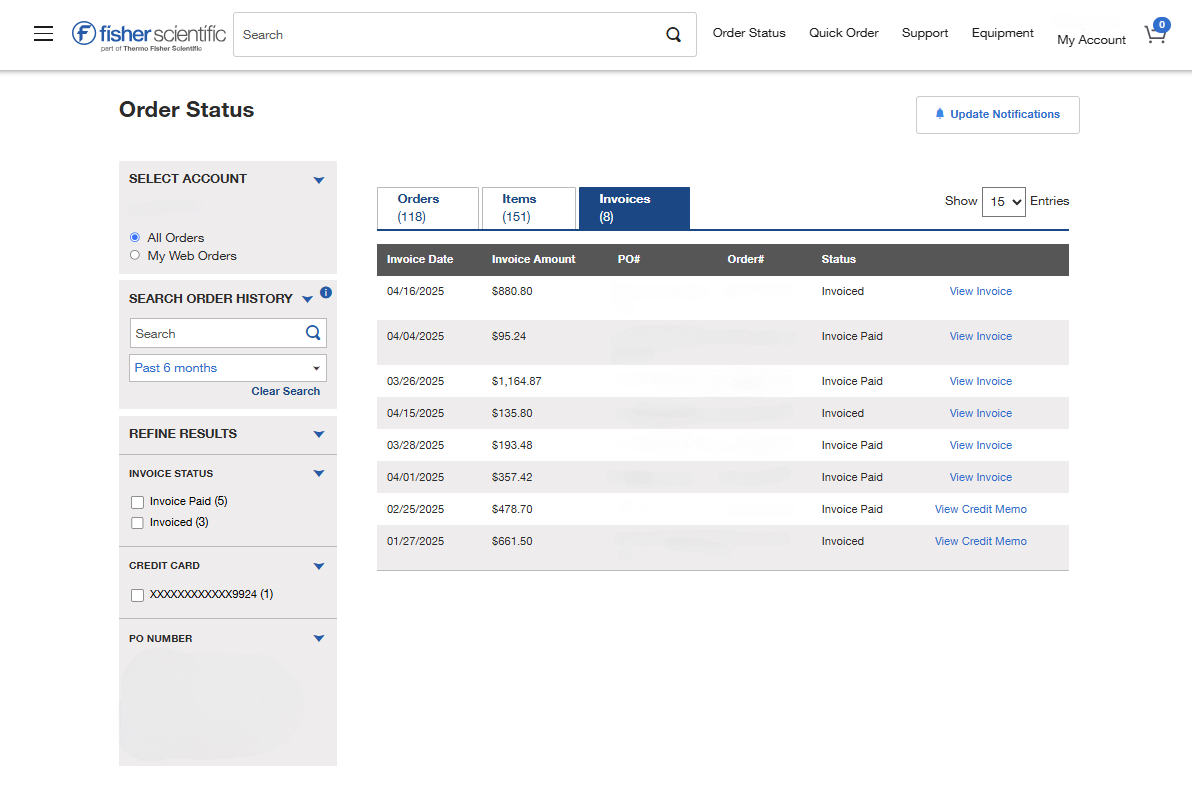The height and width of the screenshot is (793, 1192).
Task: Click the bell icon on Update Notifications
Action: 939,113
